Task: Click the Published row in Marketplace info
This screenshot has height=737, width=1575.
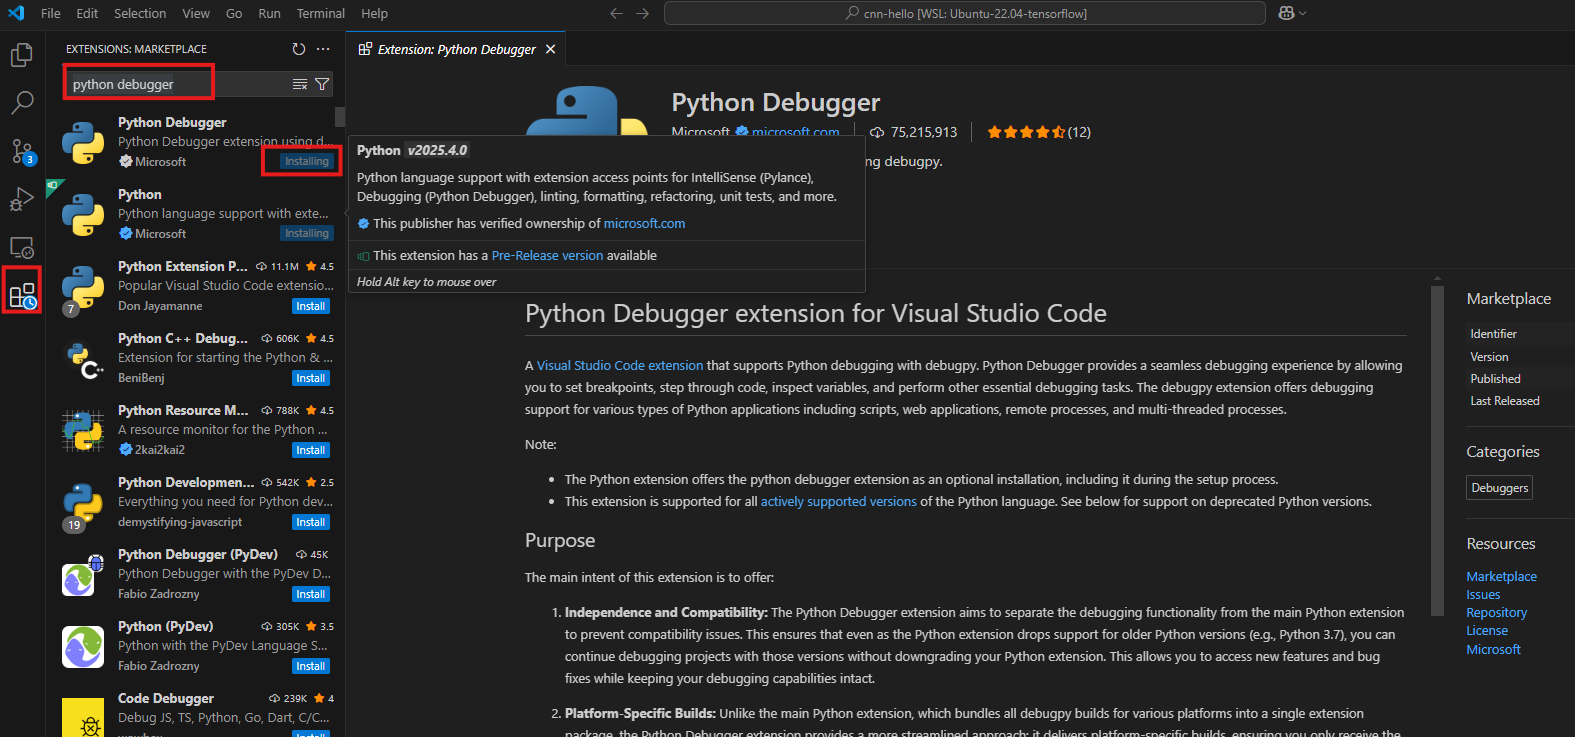Action: tap(1520, 379)
